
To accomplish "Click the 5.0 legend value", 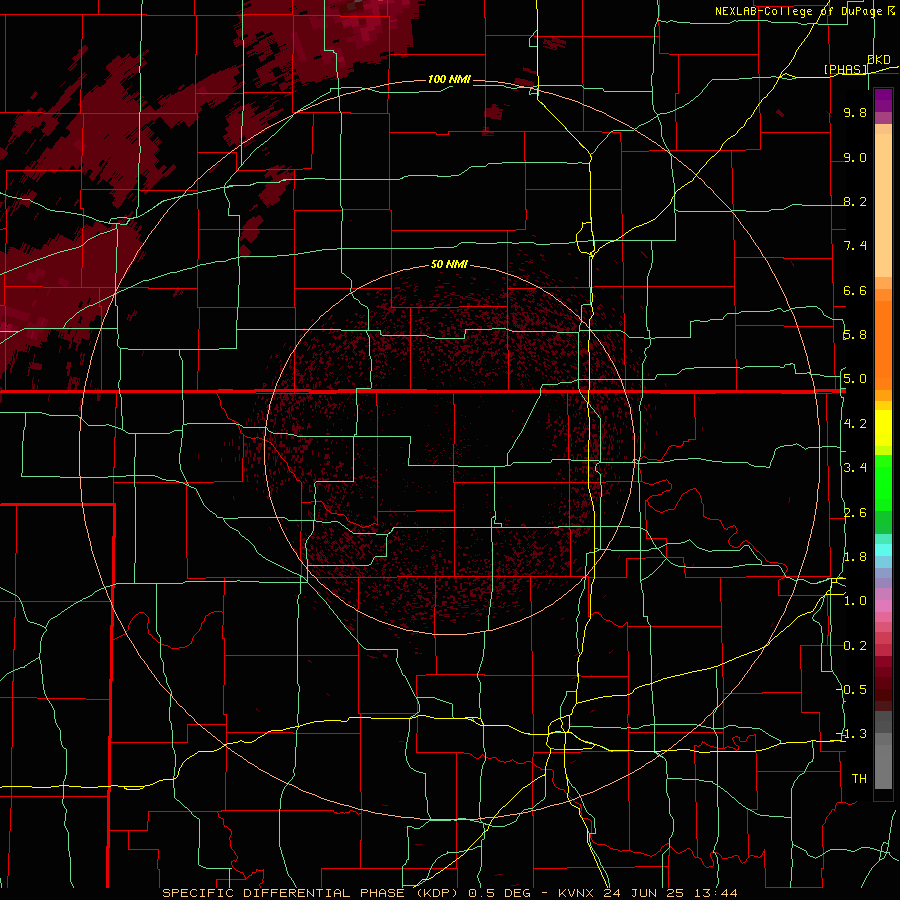I will tap(855, 379).
